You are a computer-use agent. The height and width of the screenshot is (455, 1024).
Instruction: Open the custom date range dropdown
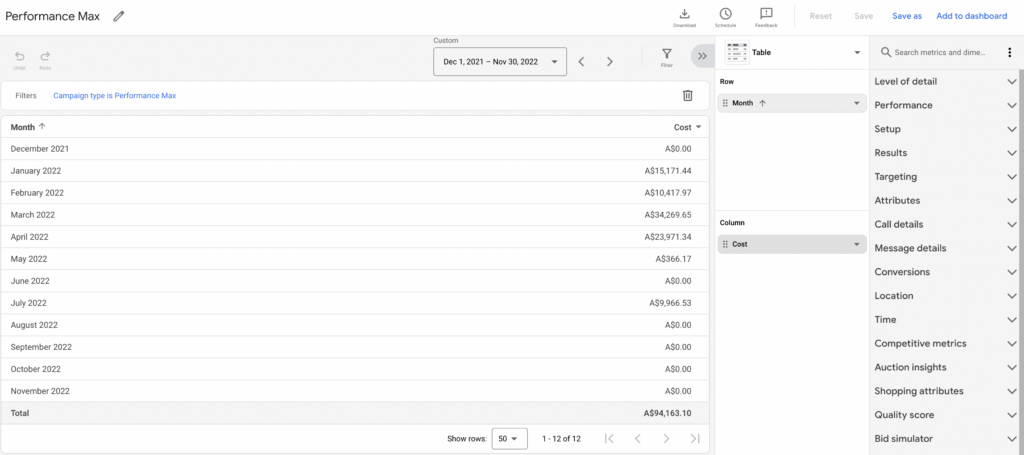[500, 62]
